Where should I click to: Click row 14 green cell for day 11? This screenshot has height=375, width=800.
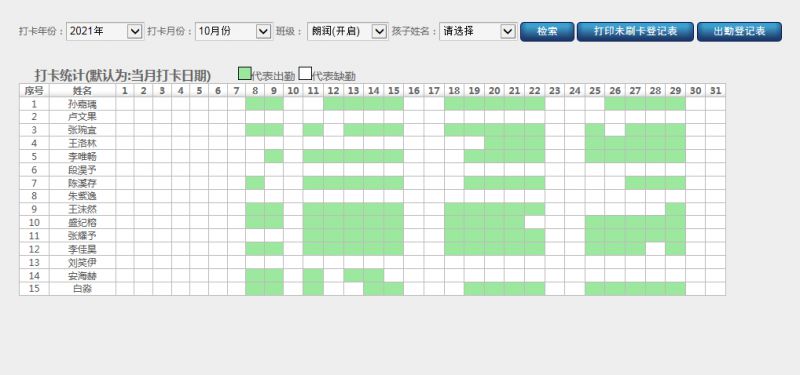[313, 276]
